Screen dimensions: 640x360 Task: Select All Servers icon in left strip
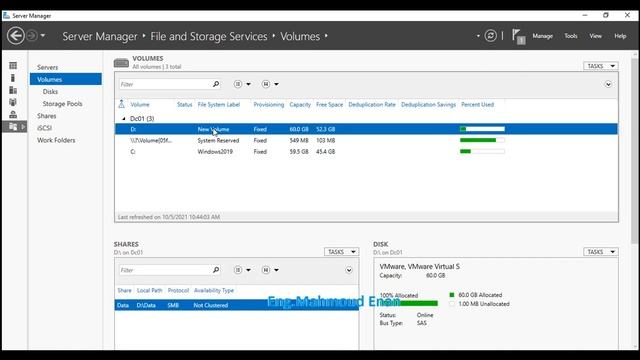(x=13, y=90)
